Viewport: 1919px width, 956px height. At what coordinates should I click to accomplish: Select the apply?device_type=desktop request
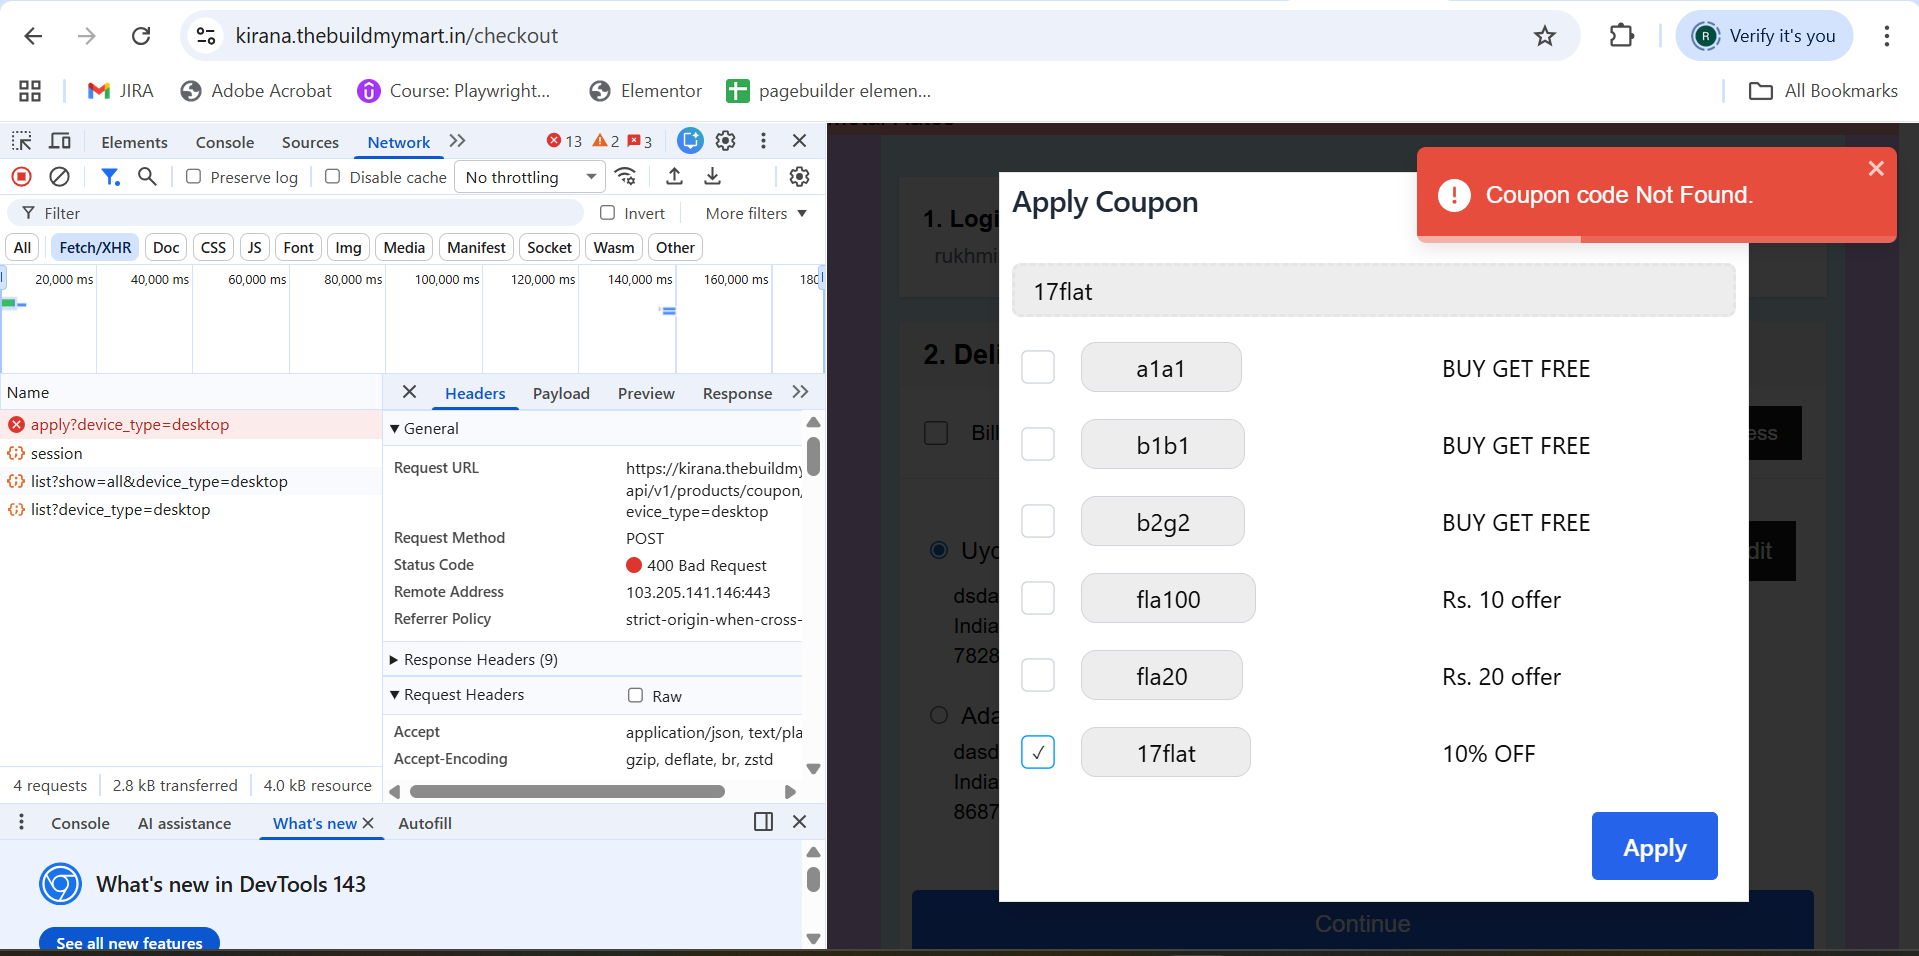tap(190, 425)
